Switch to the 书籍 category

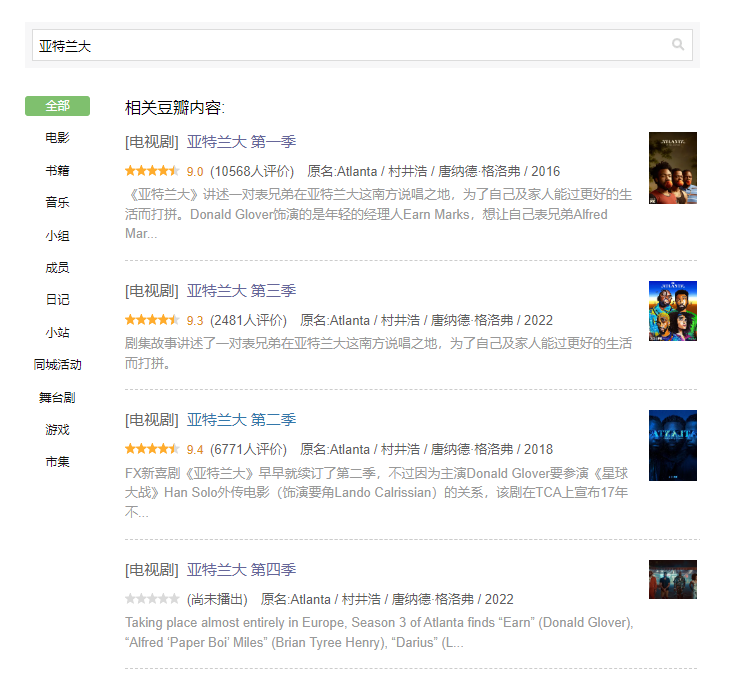click(x=57, y=170)
